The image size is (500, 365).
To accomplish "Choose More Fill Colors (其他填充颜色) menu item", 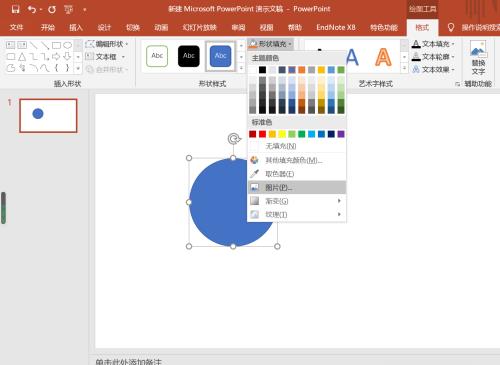I will [x=297, y=160].
